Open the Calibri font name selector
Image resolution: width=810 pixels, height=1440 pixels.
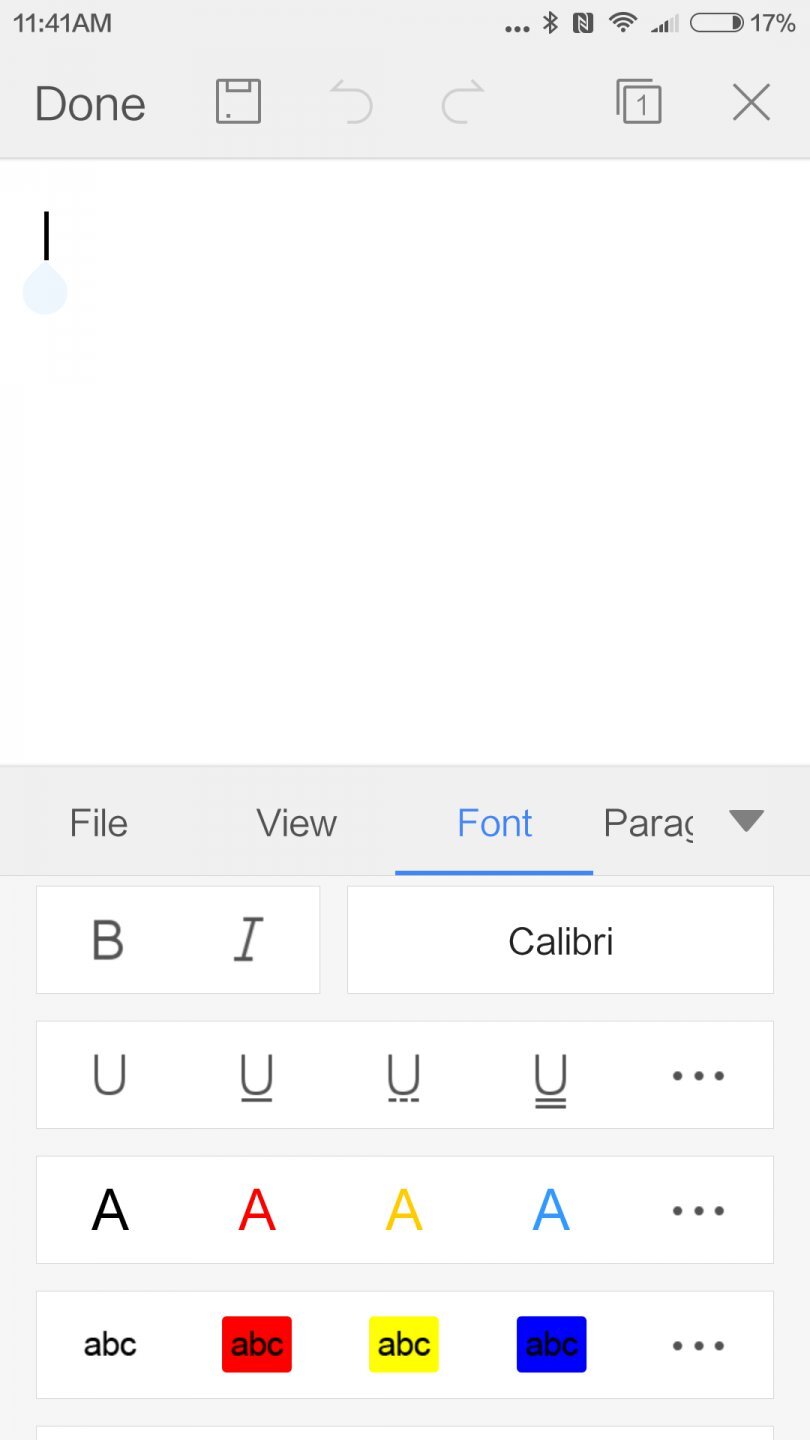coord(560,940)
